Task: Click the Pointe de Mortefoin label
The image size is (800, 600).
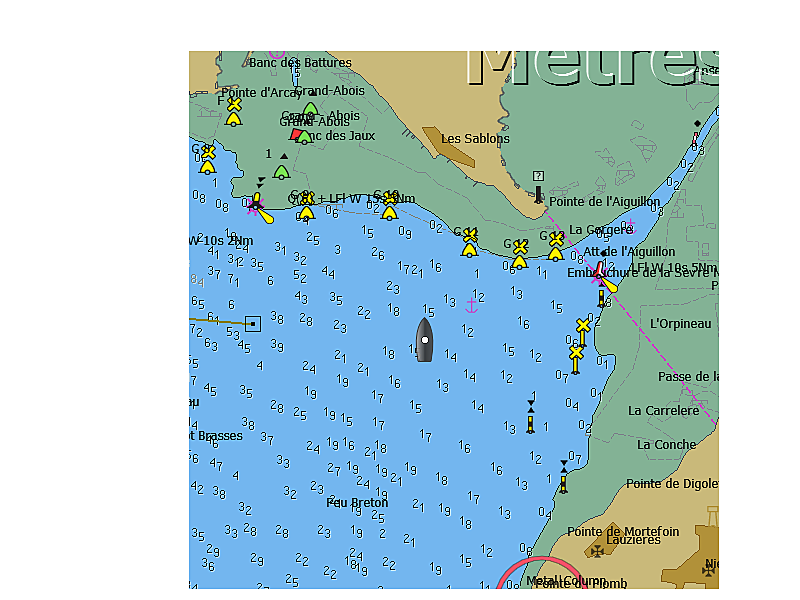Action: pos(623,532)
